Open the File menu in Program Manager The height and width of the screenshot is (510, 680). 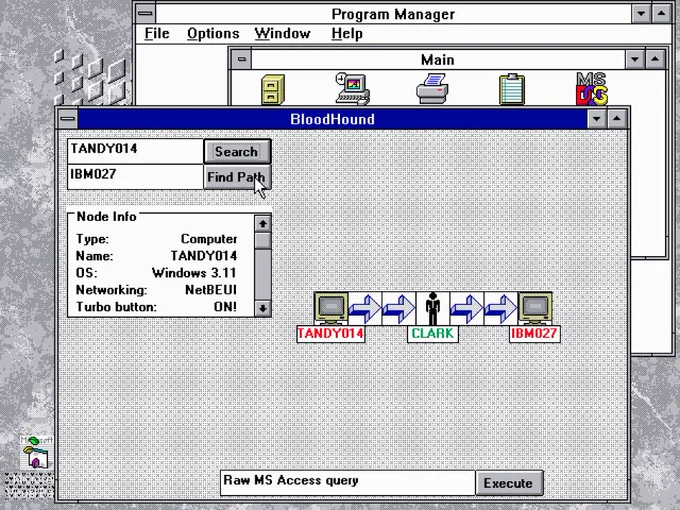157,33
